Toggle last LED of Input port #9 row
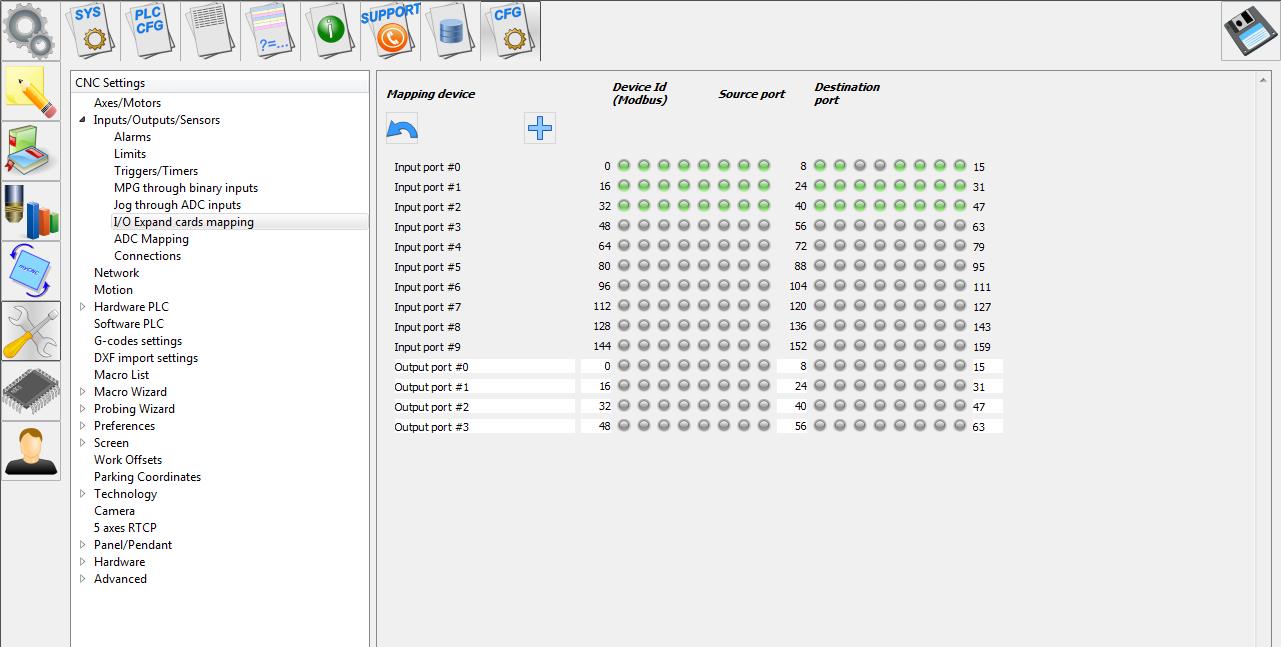Viewport: 1281px width, 647px height. tap(960, 346)
